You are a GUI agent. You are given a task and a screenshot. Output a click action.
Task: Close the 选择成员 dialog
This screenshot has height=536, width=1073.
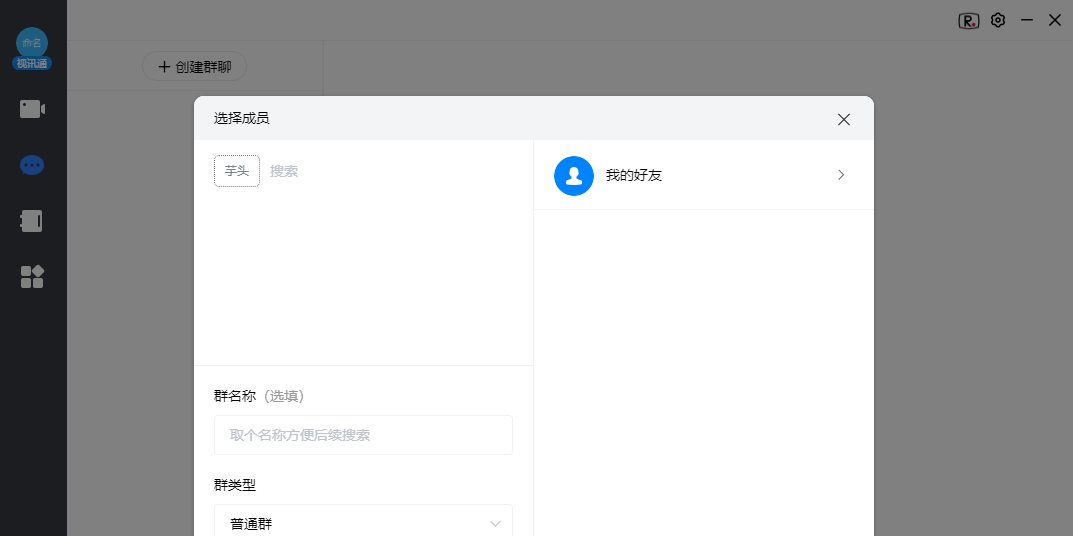tap(844, 119)
